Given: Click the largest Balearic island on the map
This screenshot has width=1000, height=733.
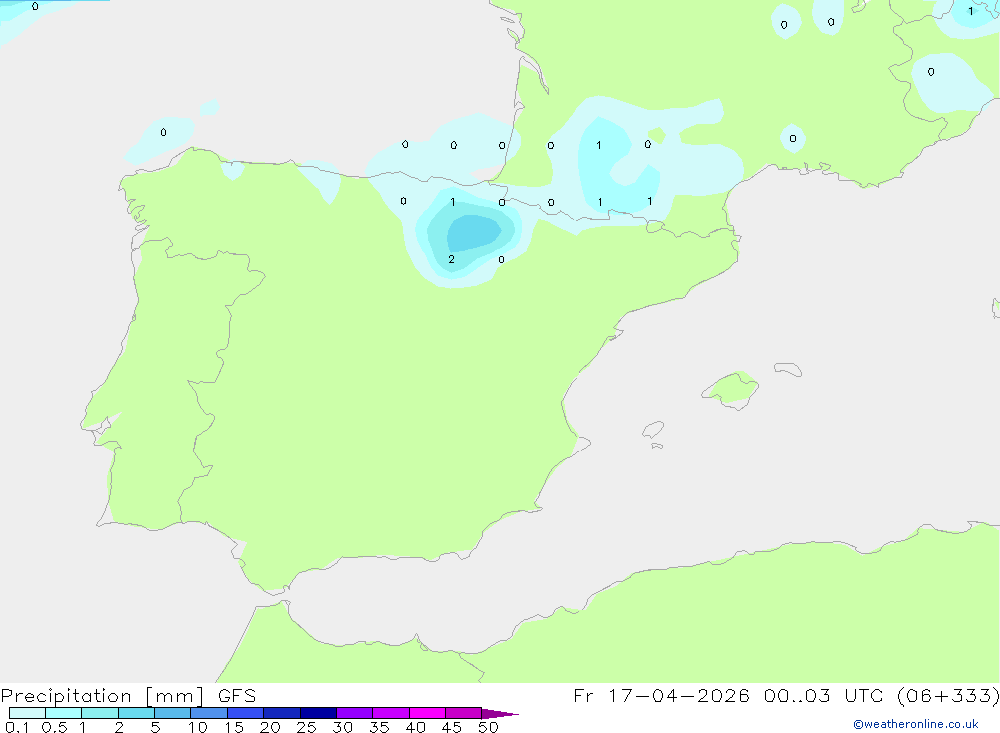Looking at the screenshot, I should tap(731, 389).
